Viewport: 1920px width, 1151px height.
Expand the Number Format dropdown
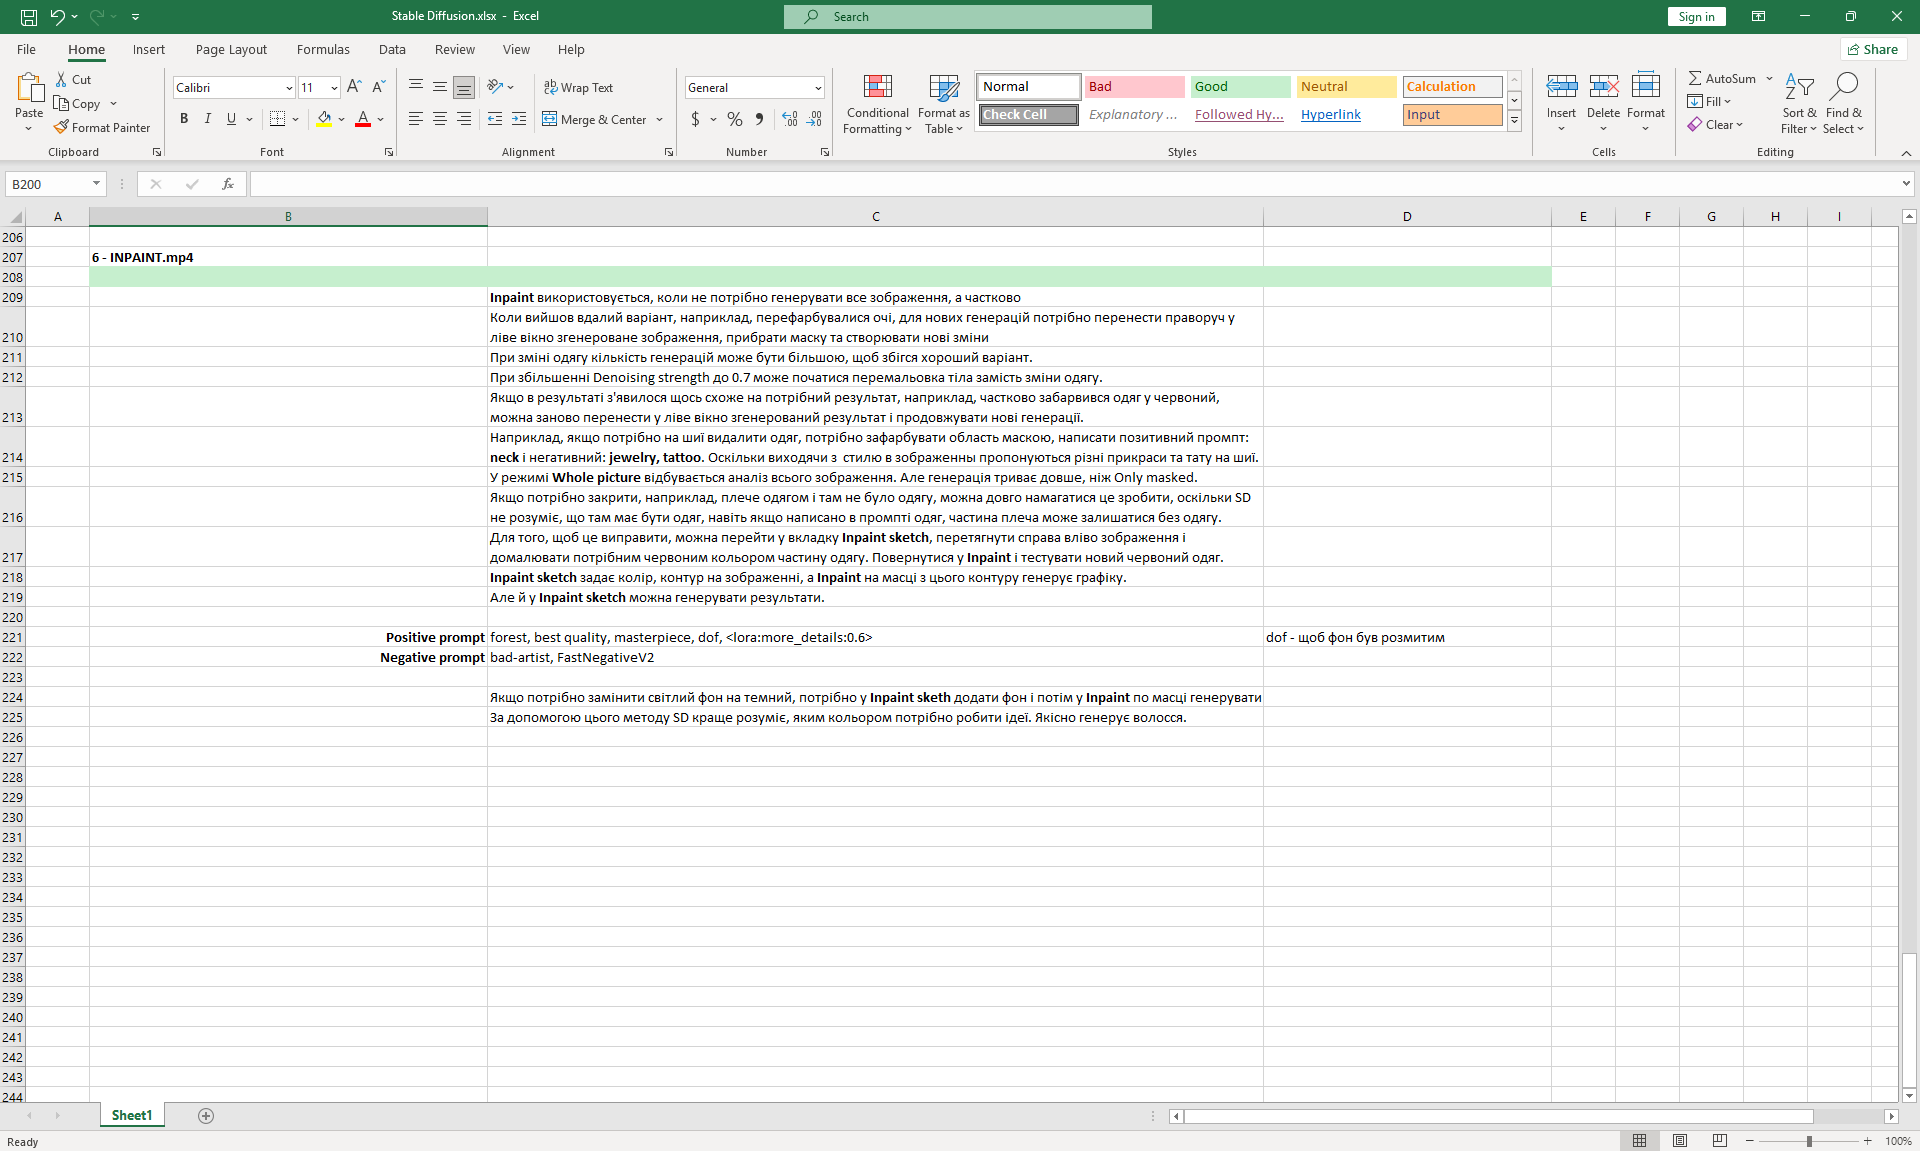tap(818, 88)
